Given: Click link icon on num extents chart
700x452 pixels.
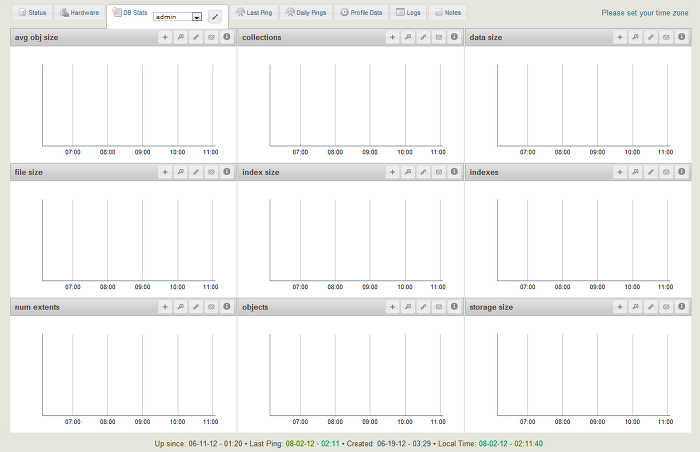Looking at the screenshot, I should click(x=196, y=307).
